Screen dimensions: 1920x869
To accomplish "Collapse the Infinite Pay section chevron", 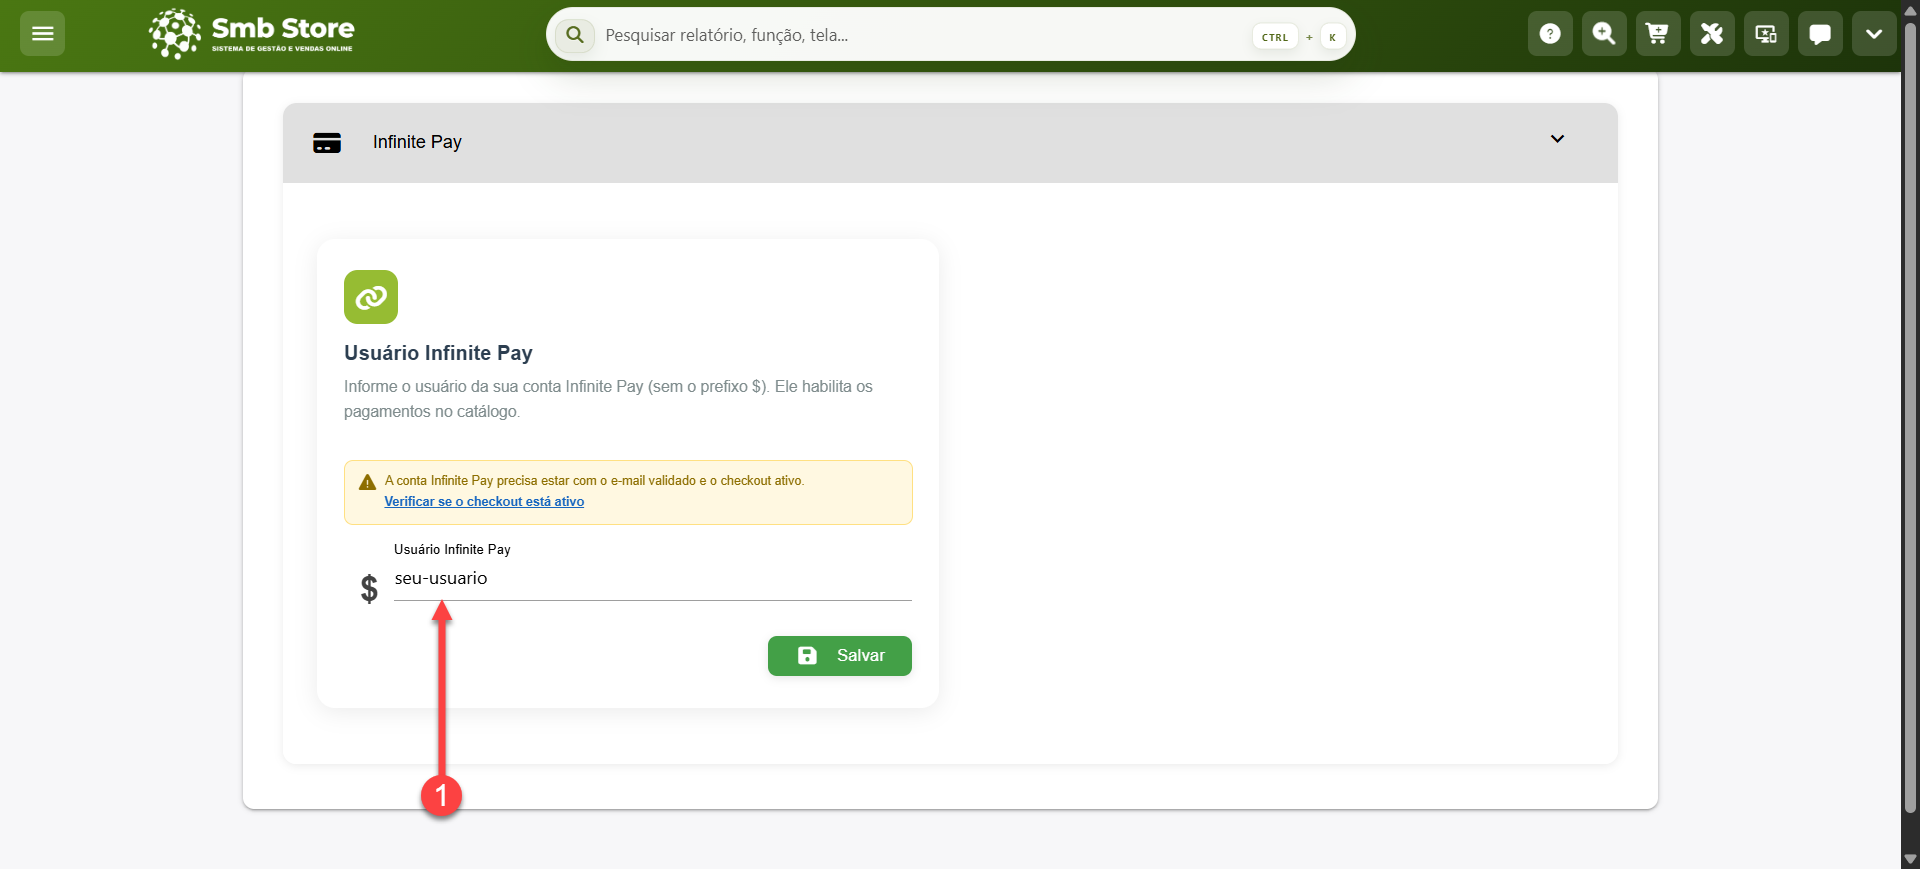I will 1557,139.
